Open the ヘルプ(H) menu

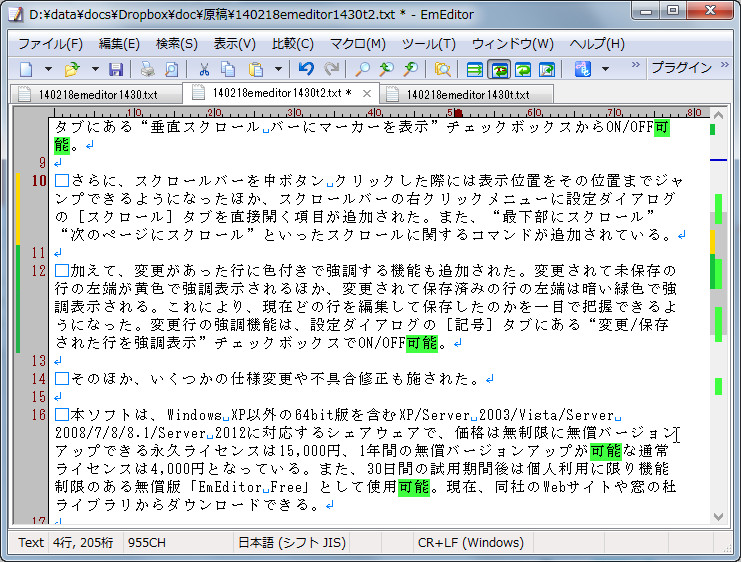point(597,44)
